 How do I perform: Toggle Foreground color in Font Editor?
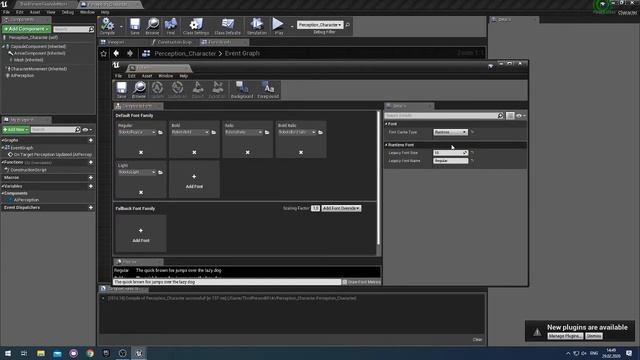(x=268, y=90)
